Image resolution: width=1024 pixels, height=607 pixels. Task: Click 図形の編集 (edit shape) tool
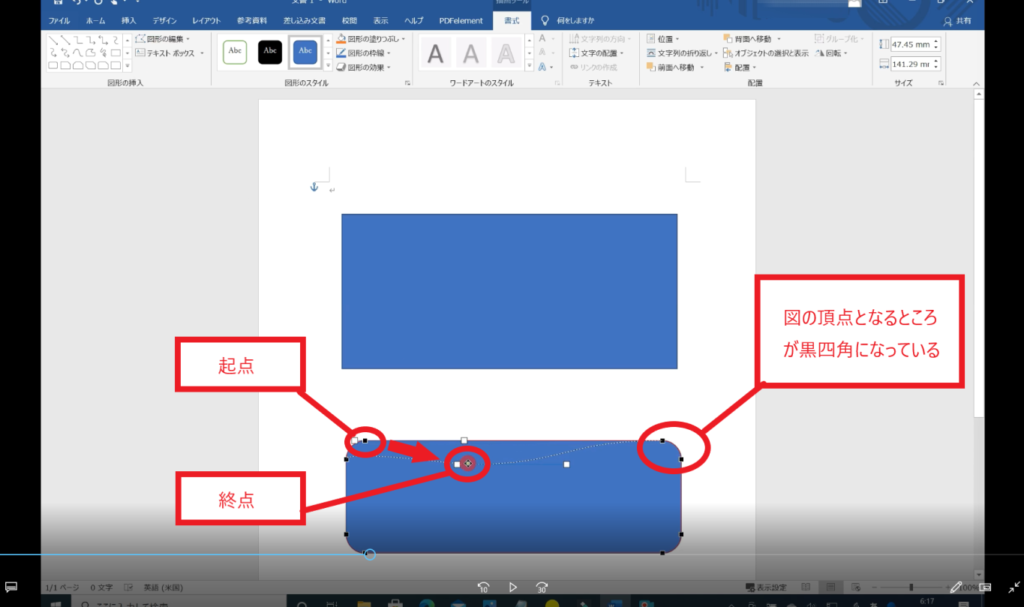pos(165,39)
